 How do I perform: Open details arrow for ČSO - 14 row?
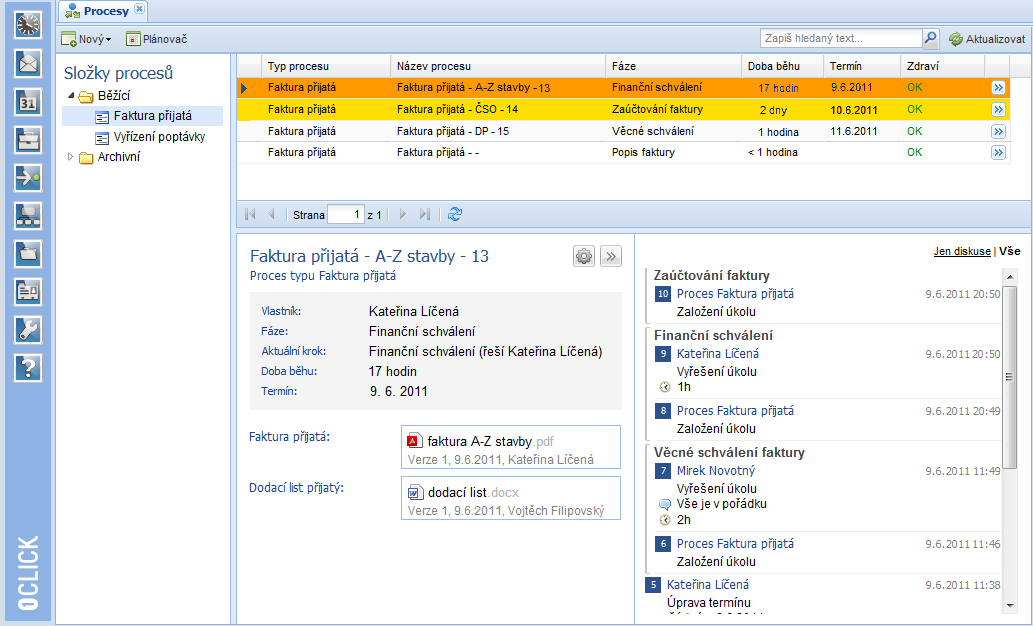coord(997,110)
